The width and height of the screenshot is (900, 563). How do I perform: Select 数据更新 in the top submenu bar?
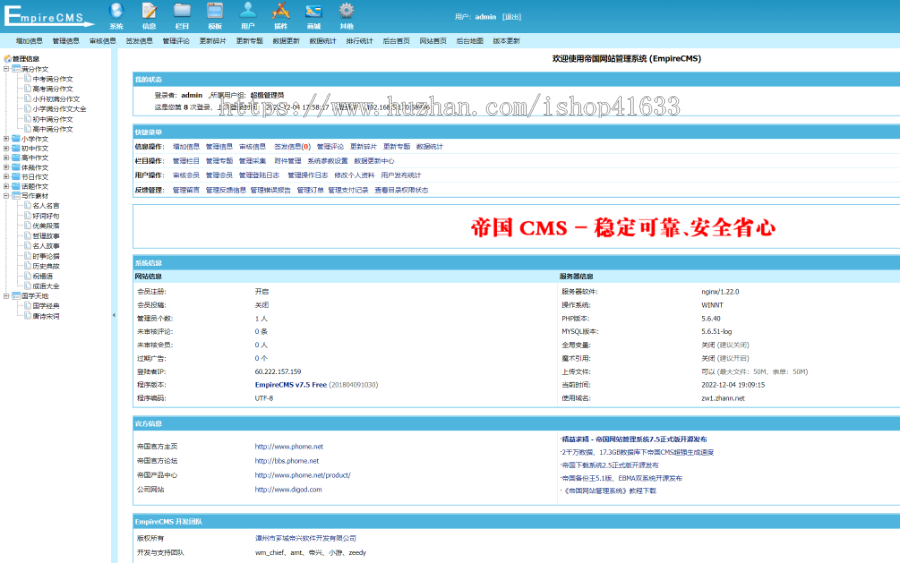coord(286,41)
